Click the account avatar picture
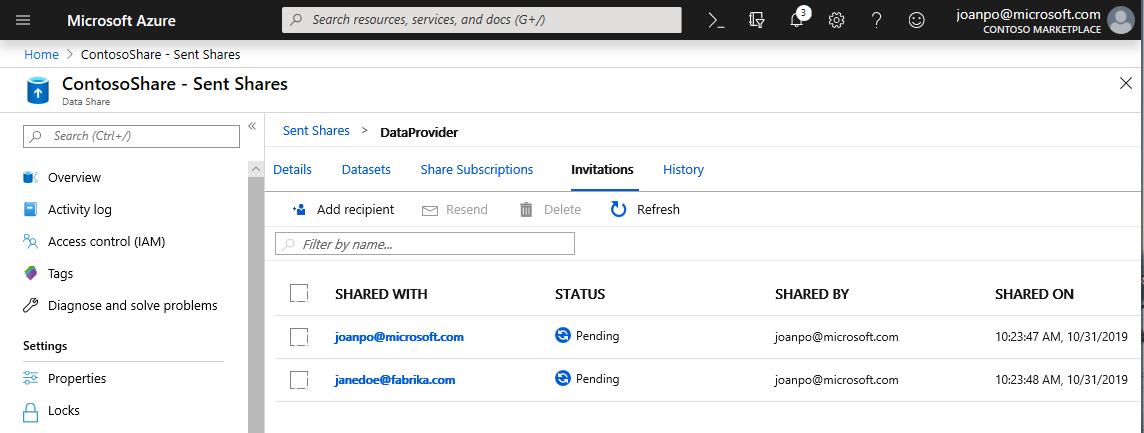The height and width of the screenshot is (433, 1144). [1121, 20]
